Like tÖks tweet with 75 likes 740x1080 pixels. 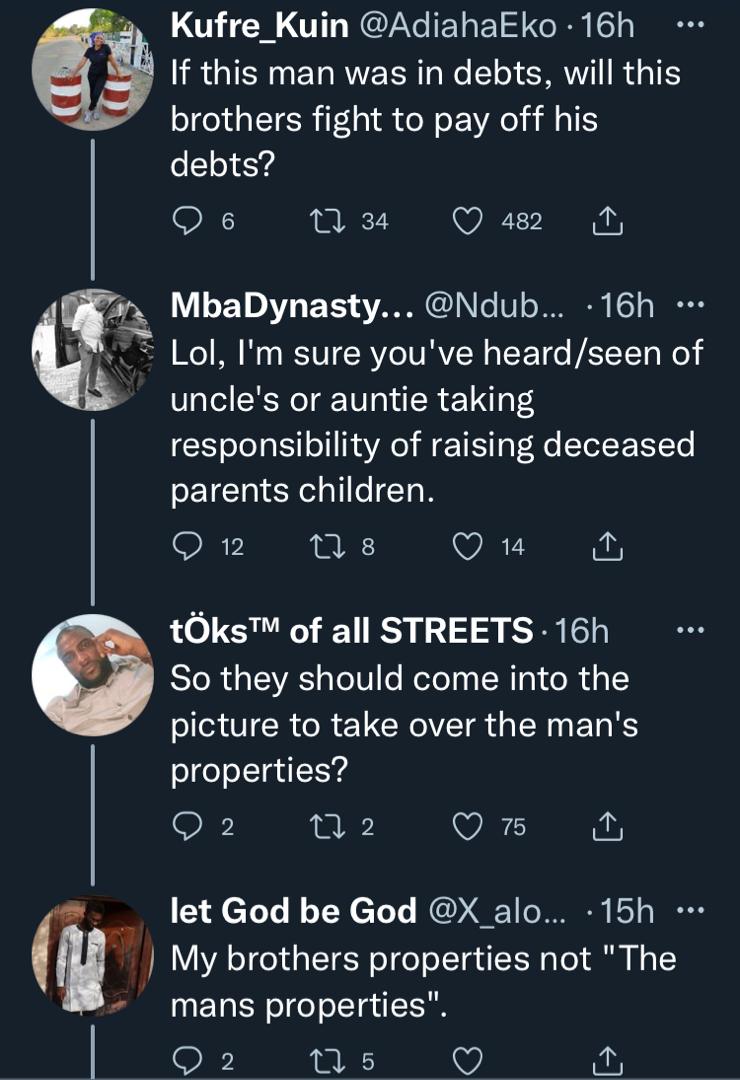(468, 827)
